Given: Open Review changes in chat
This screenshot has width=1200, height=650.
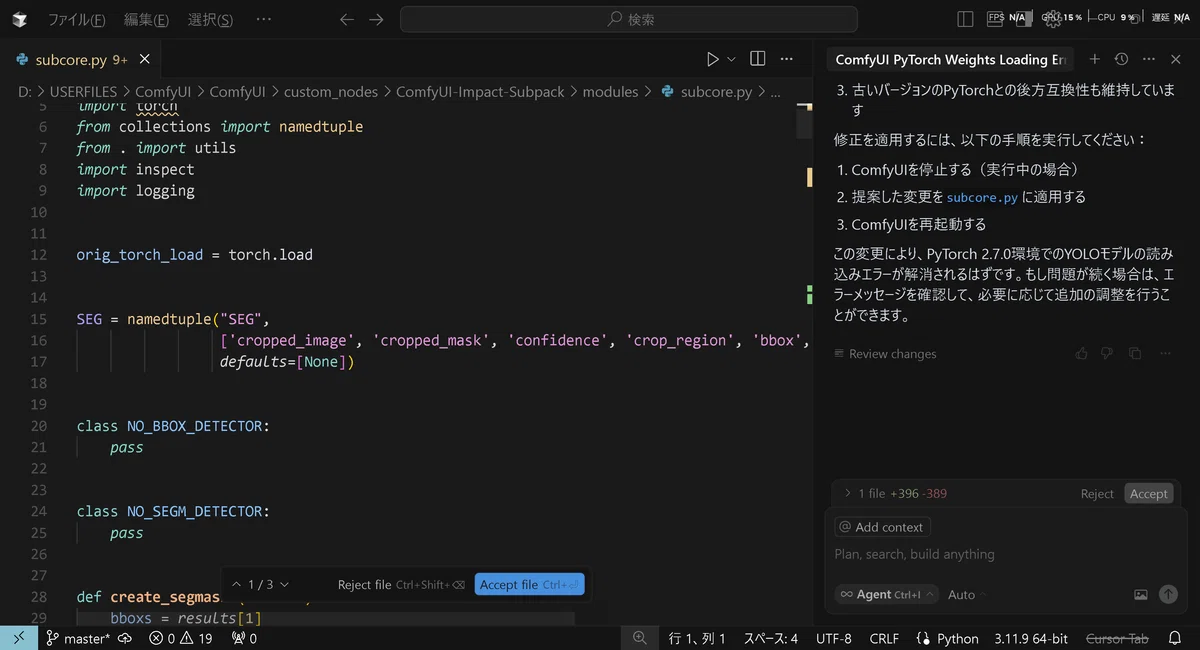Looking at the screenshot, I should (x=885, y=354).
